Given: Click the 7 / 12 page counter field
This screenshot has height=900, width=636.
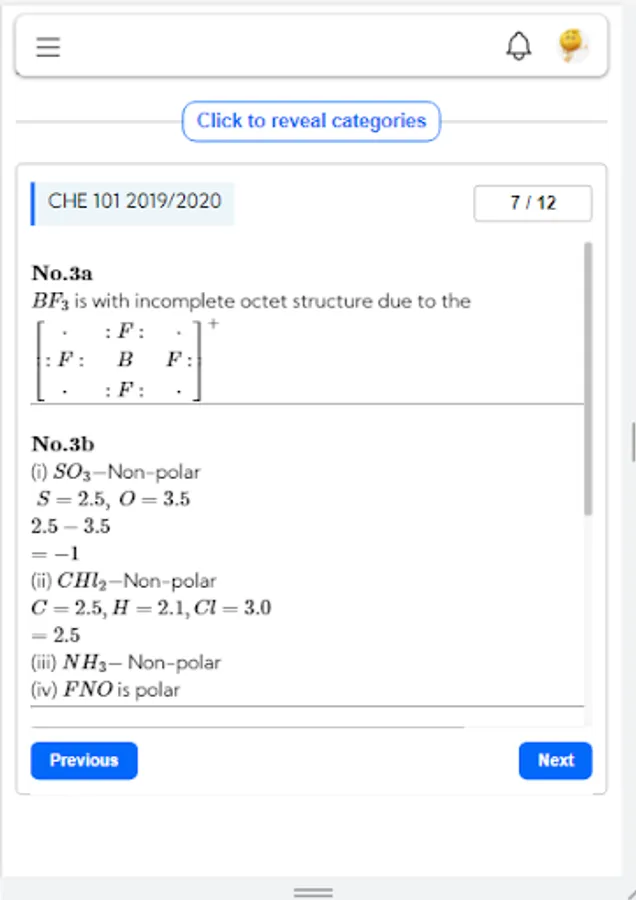Looking at the screenshot, I should tap(533, 203).
